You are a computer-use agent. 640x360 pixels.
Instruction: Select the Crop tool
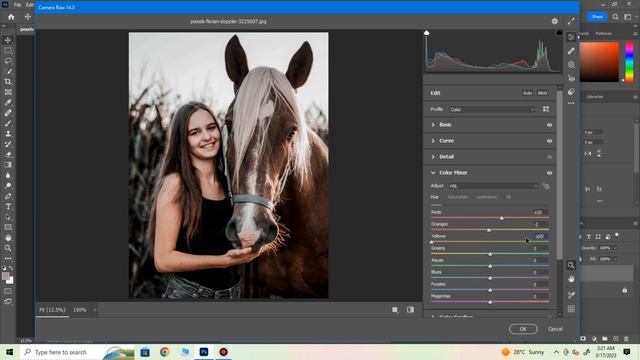8,82
